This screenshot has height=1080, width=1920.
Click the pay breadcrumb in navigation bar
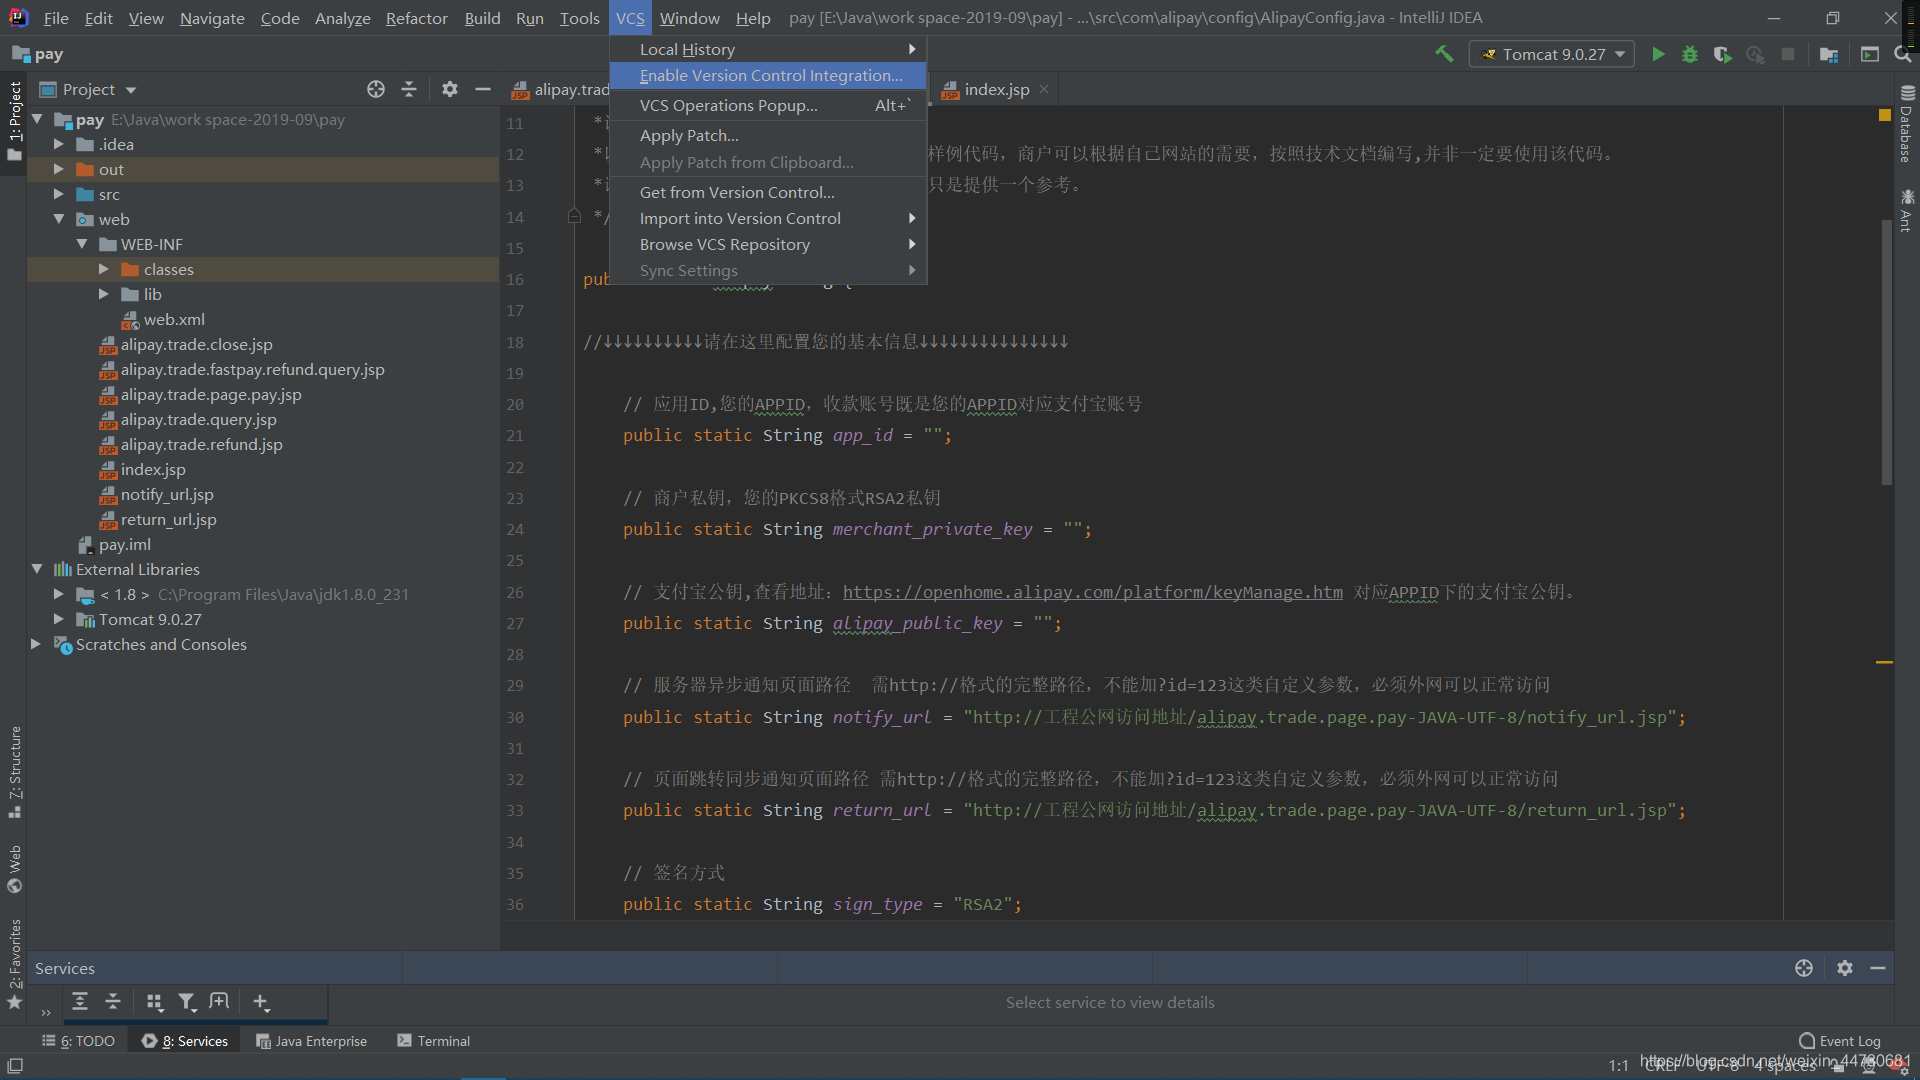[x=38, y=54]
